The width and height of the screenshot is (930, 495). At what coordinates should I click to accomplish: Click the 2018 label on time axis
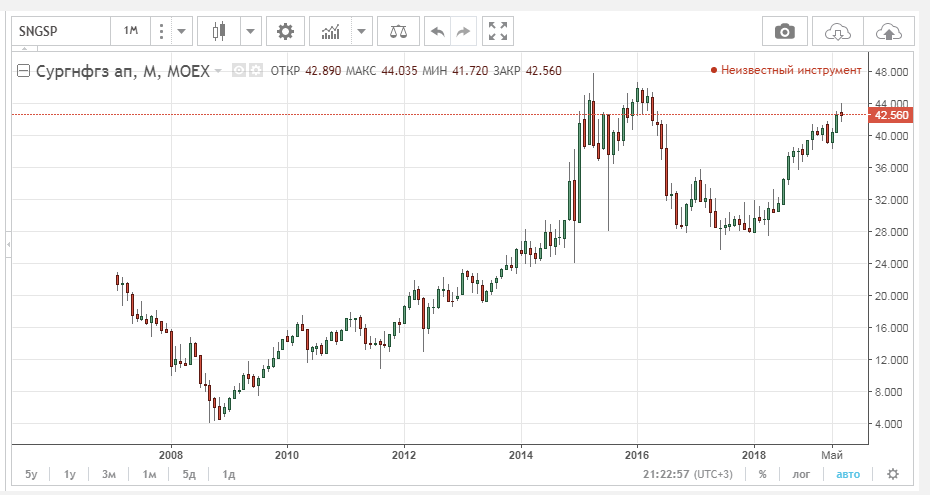754,455
